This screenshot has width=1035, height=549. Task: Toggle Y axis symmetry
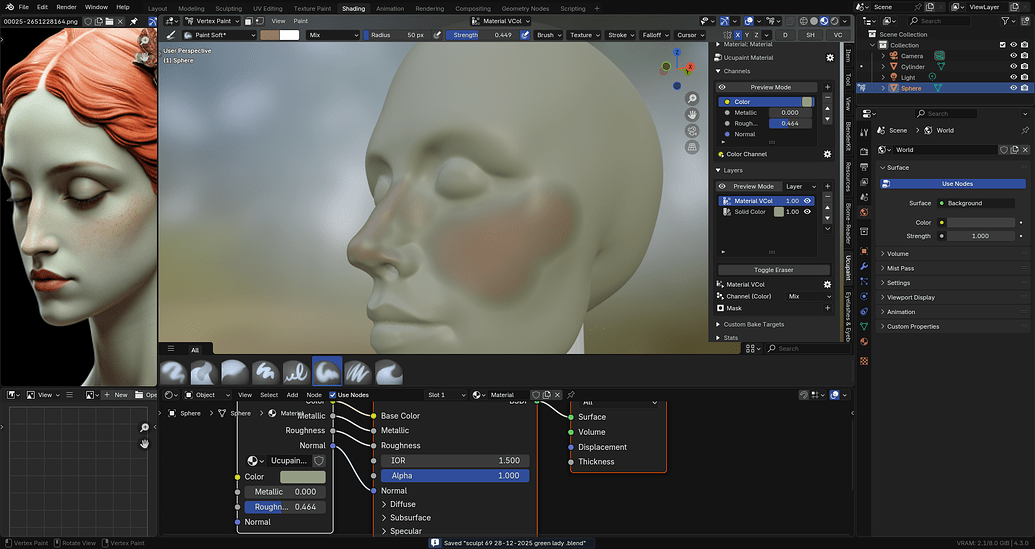pyautogui.click(x=747, y=35)
